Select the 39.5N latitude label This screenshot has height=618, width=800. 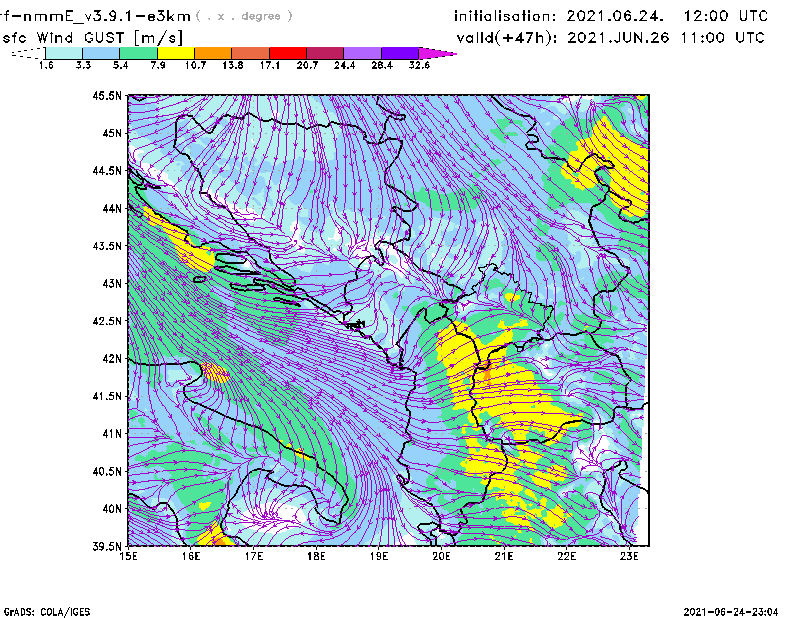click(x=107, y=547)
